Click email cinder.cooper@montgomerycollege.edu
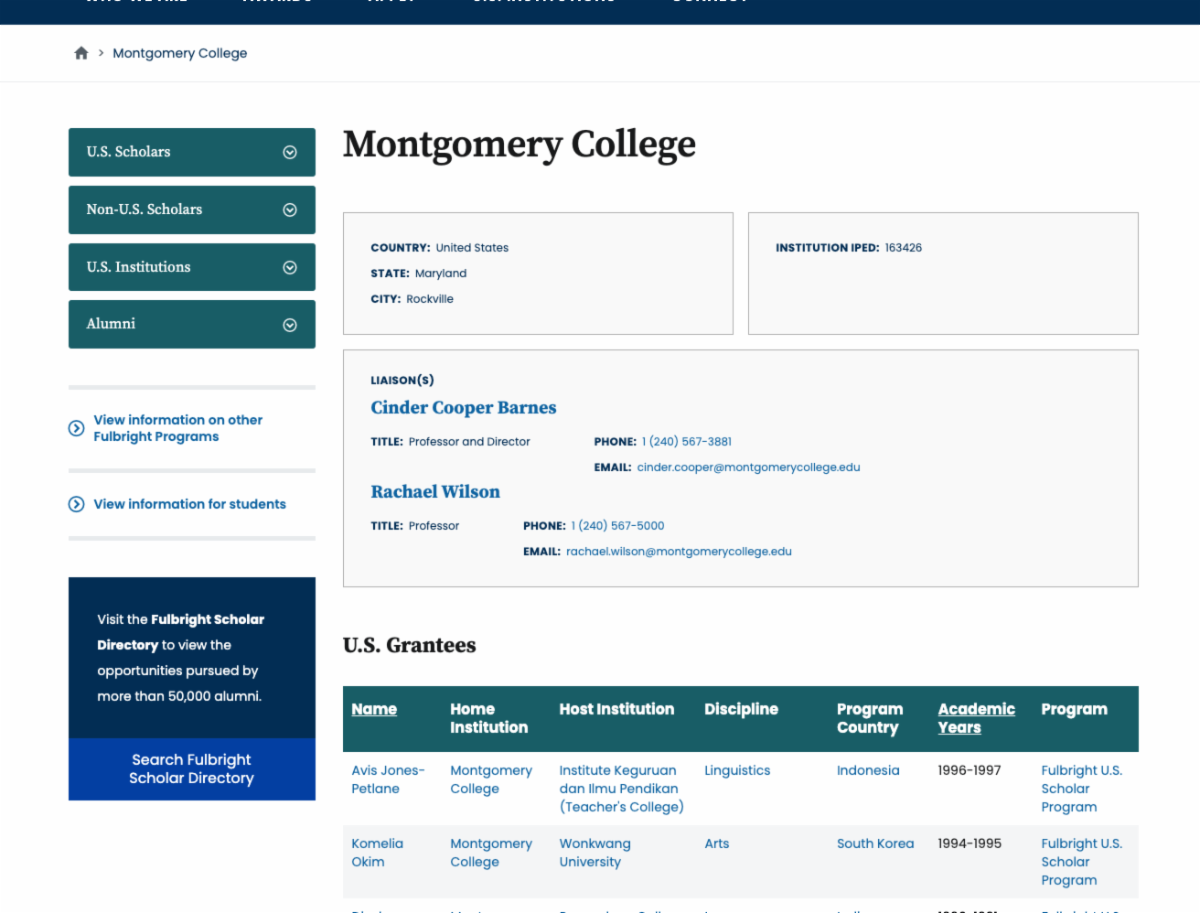This screenshot has width=1200, height=913. pyautogui.click(x=748, y=467)
